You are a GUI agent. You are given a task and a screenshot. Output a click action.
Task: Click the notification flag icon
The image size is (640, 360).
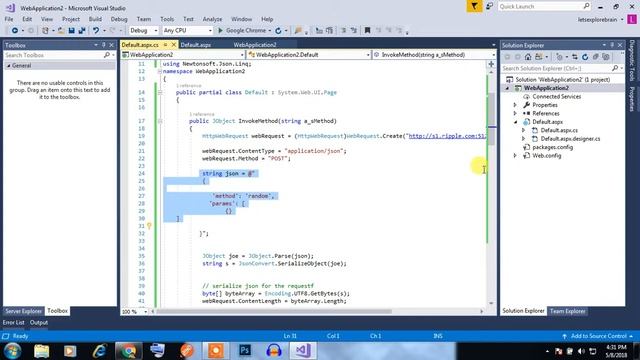pyautogui.click(x=474, y=6)
